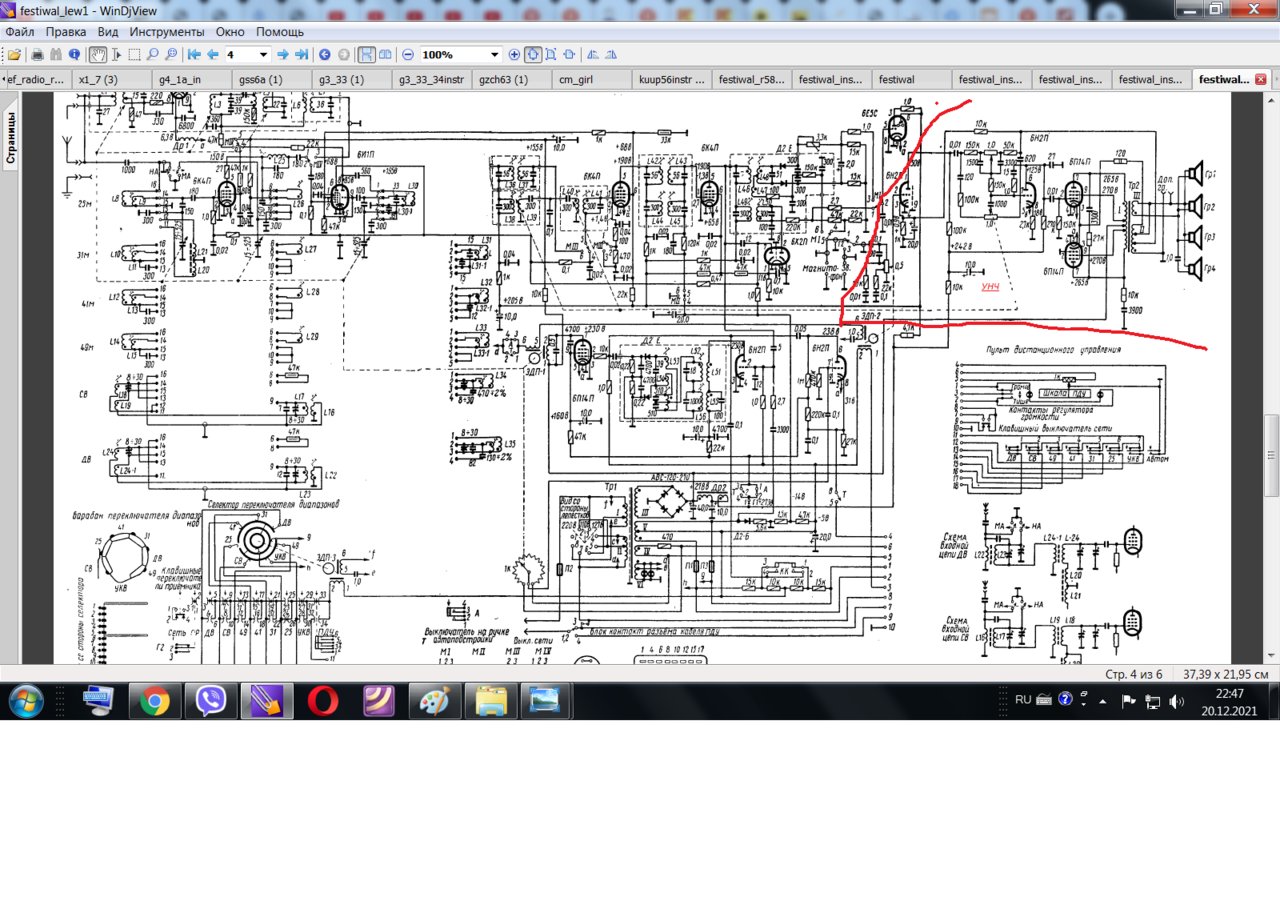The image size is (1280, 909).
Task: Close the active festiwal tab
Action: 1260,79
